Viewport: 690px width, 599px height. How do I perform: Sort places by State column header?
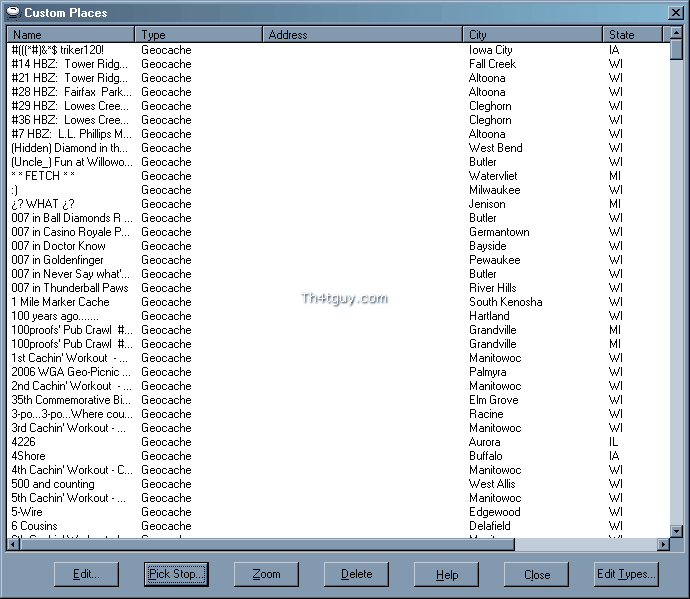pos(635,34)
